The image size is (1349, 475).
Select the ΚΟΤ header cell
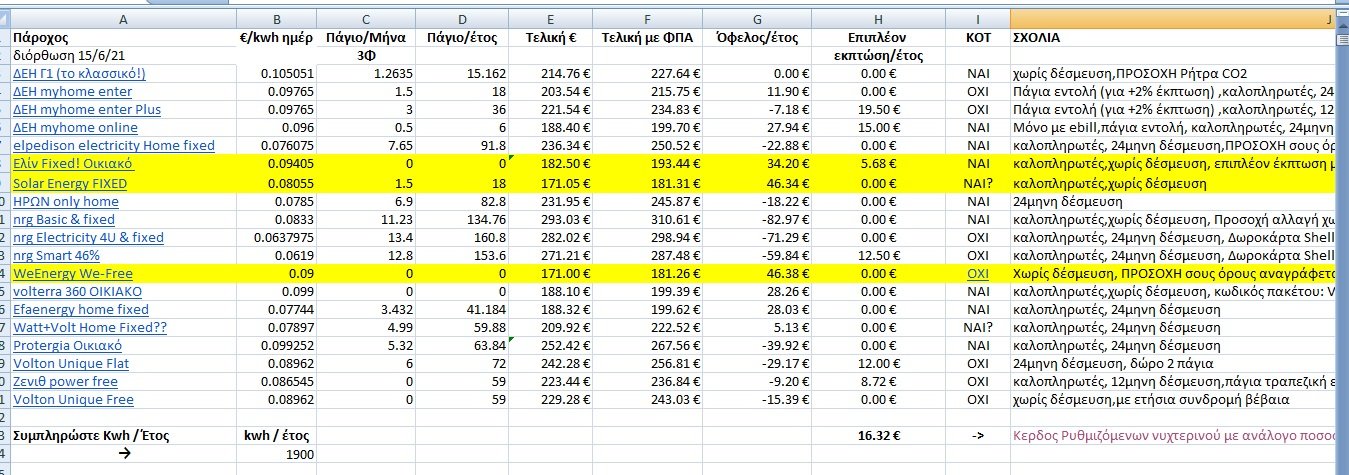[x=978, y=38]
